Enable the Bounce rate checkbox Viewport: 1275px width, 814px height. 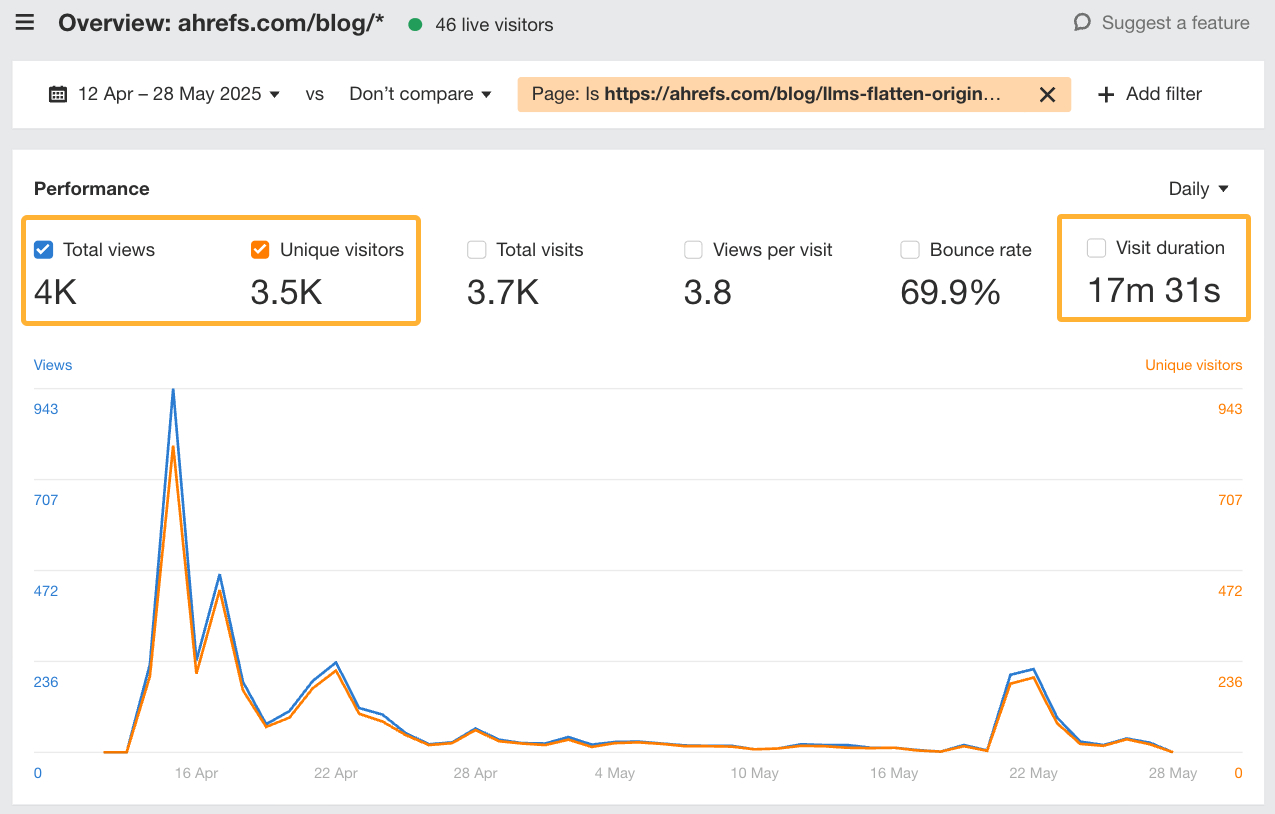[910, 249]
